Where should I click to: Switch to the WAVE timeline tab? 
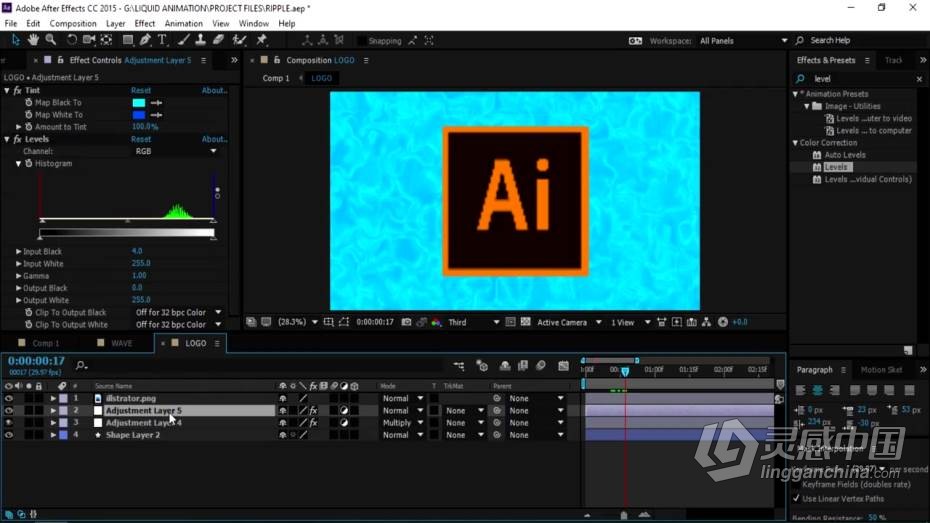click(x=122, y=343)
